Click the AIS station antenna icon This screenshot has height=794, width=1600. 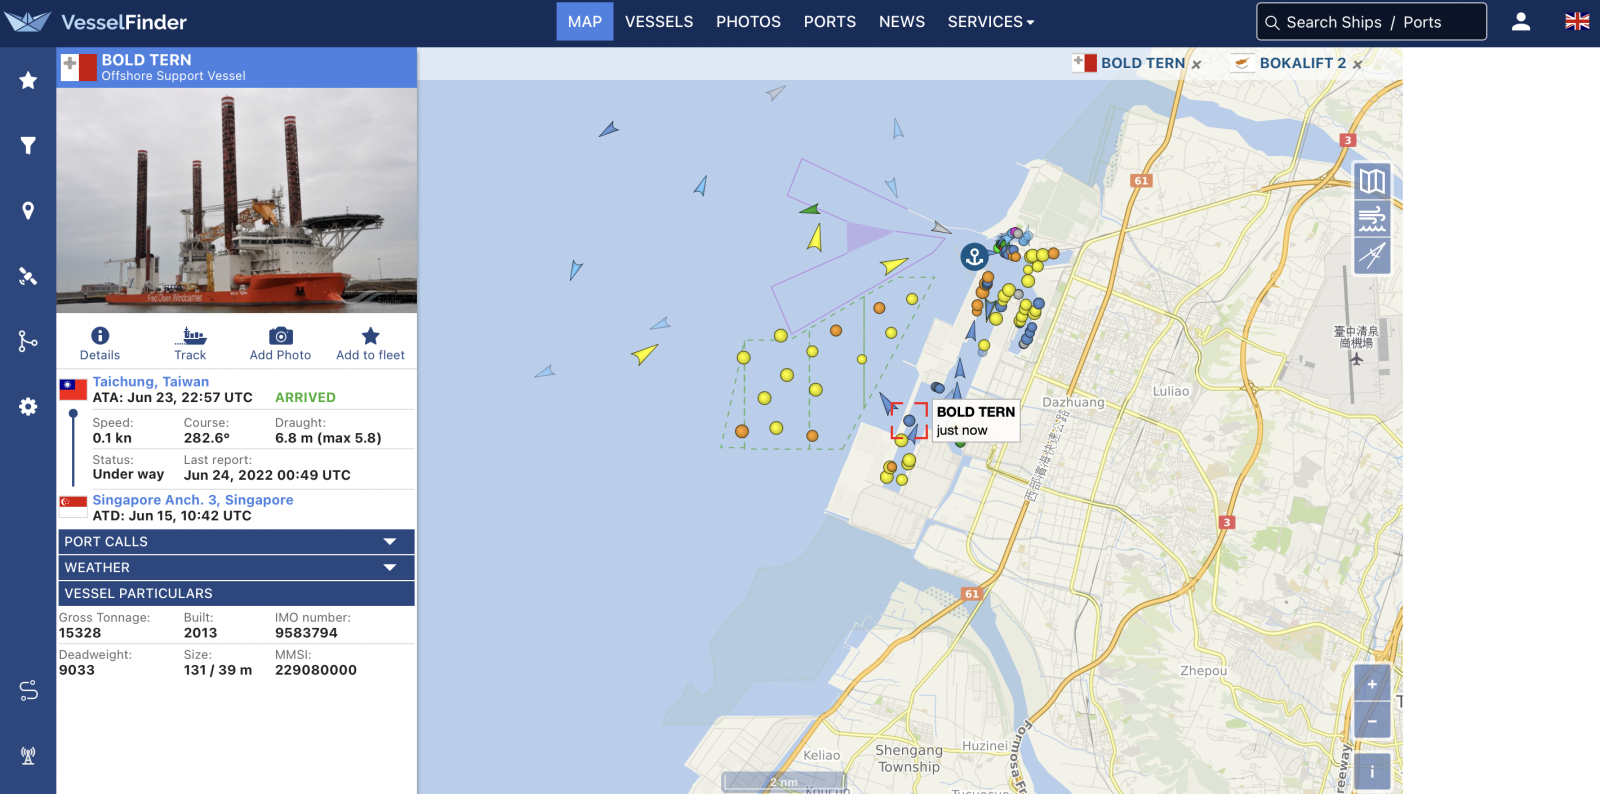[28, 756]
